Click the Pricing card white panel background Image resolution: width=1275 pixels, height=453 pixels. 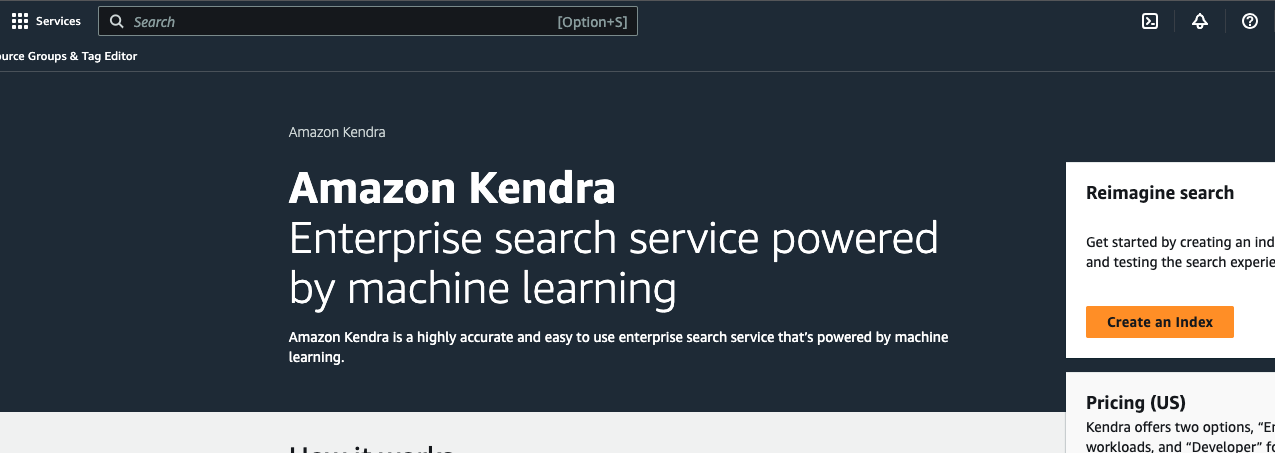pyautogui.click(x=1170, y=412)
